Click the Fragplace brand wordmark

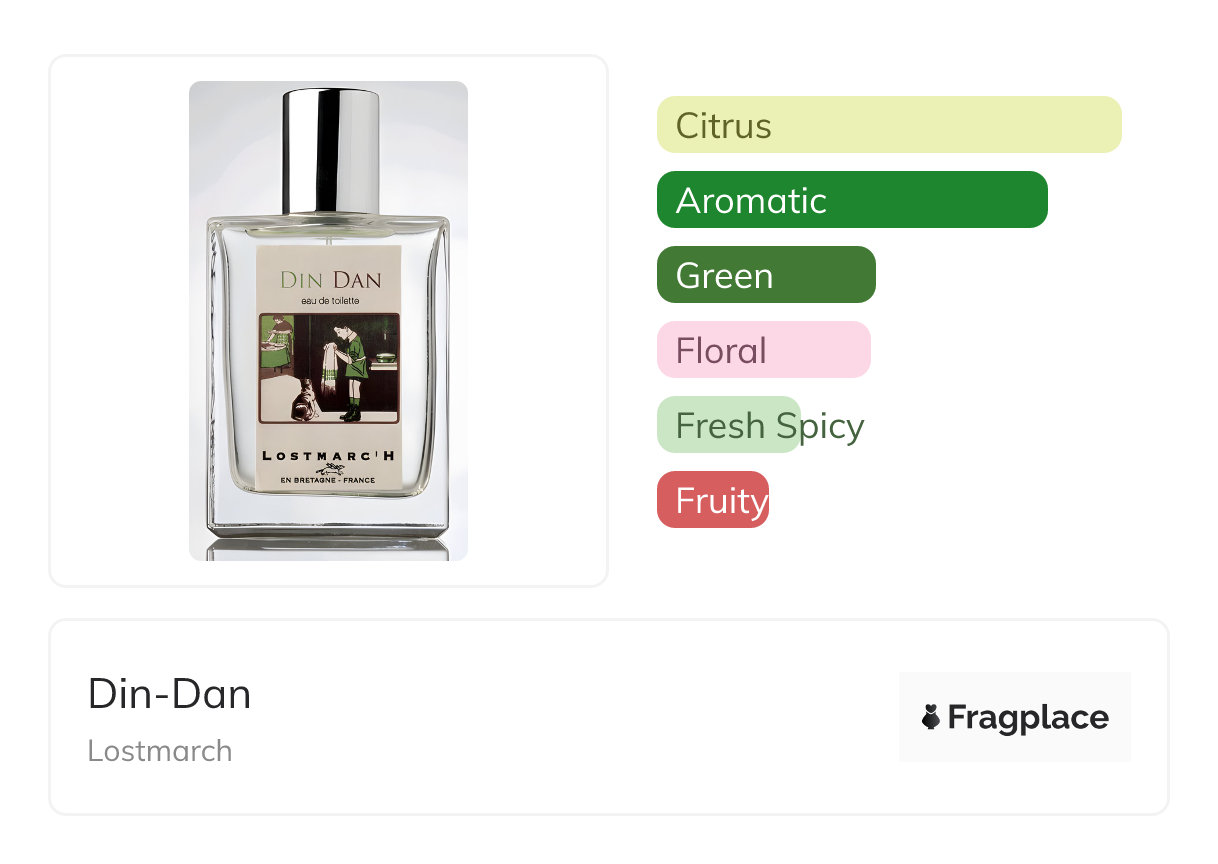coord(1028,717)
